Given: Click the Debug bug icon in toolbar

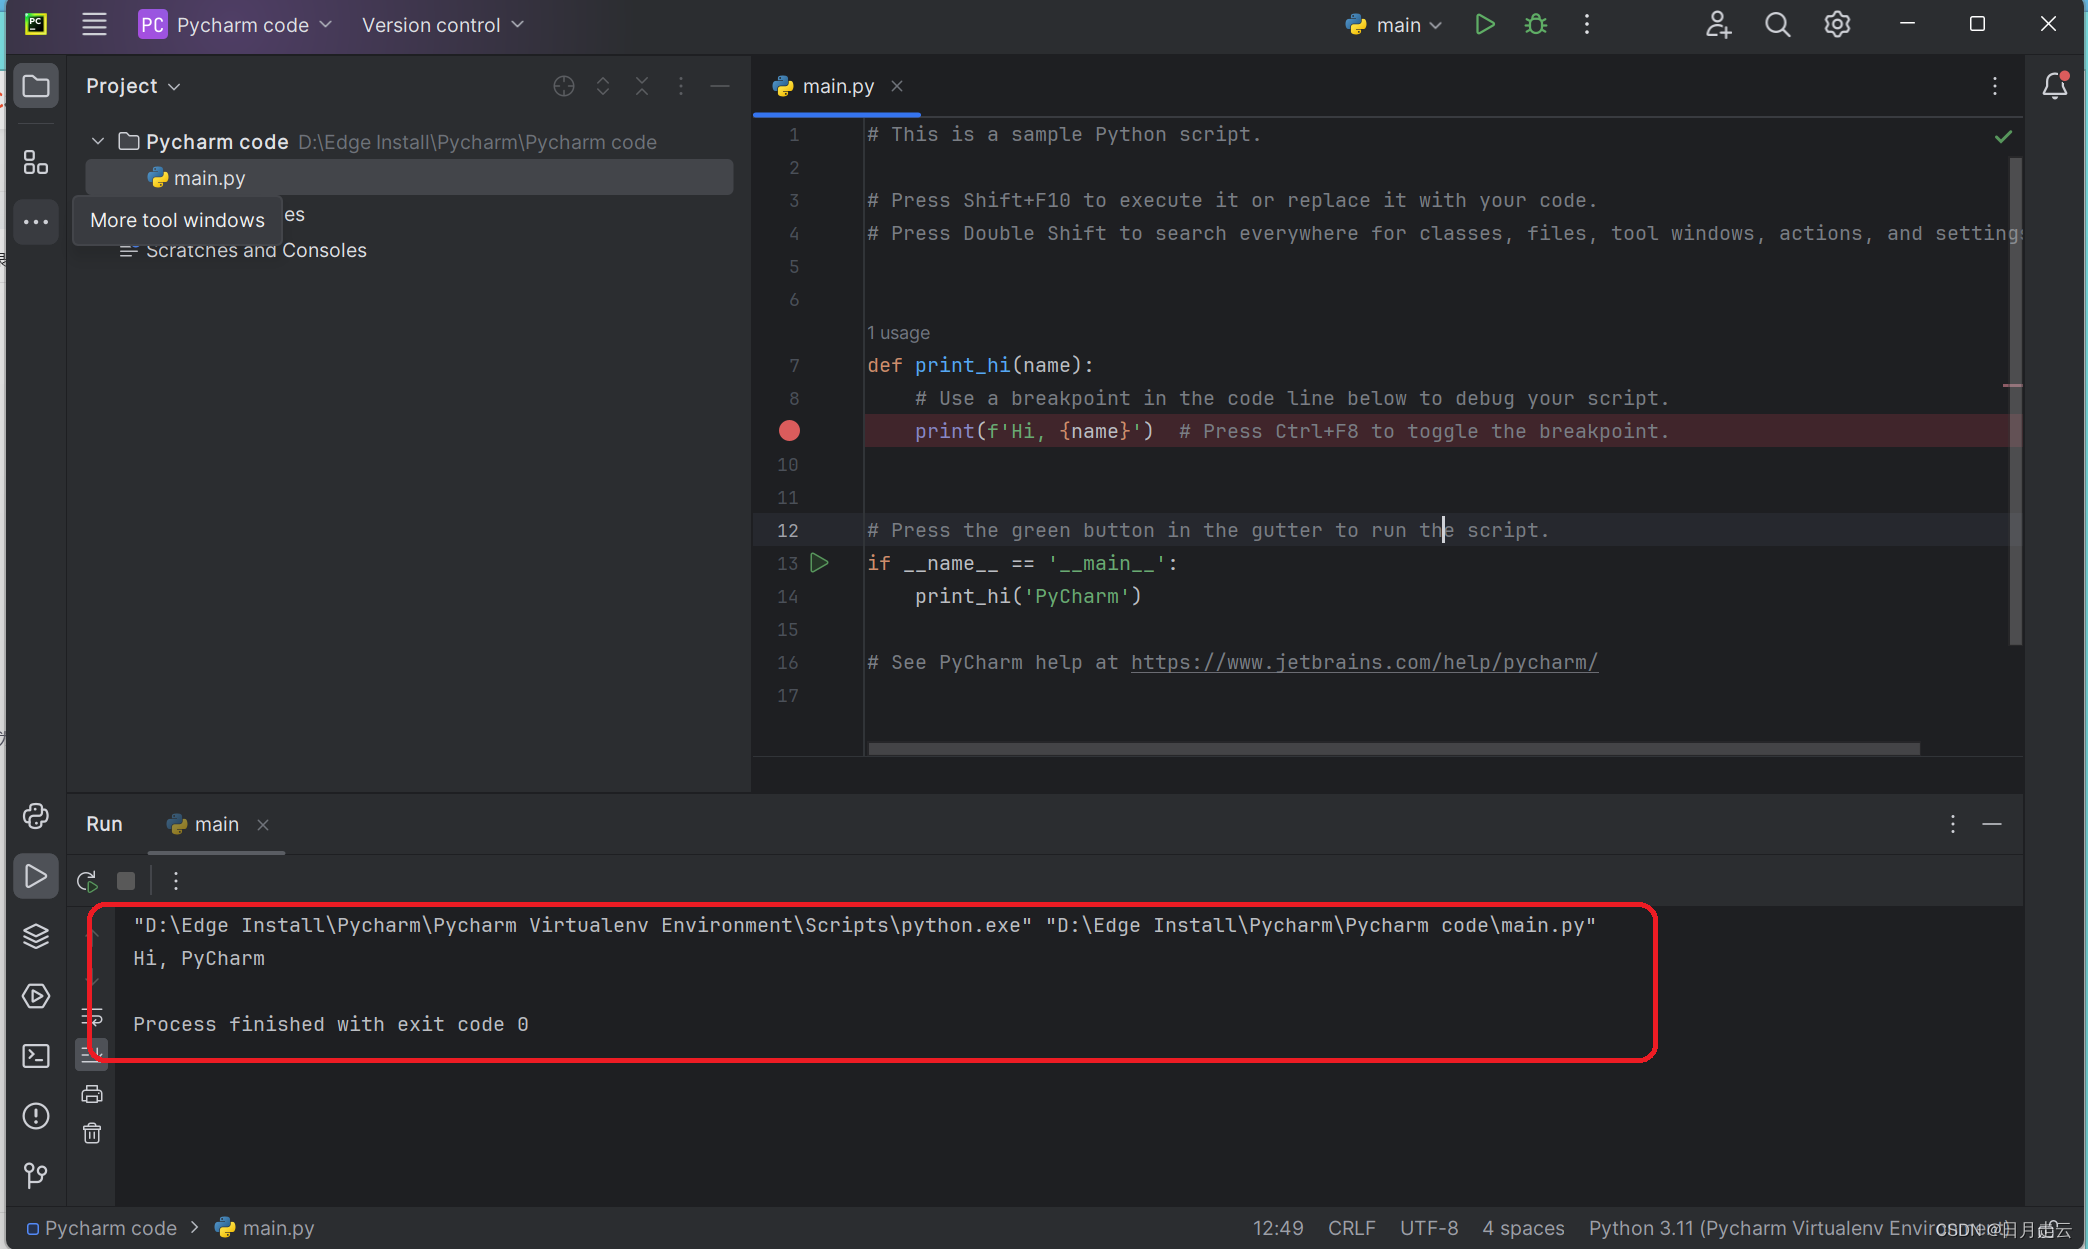Looking at the screenshot, I should 1536,25.
